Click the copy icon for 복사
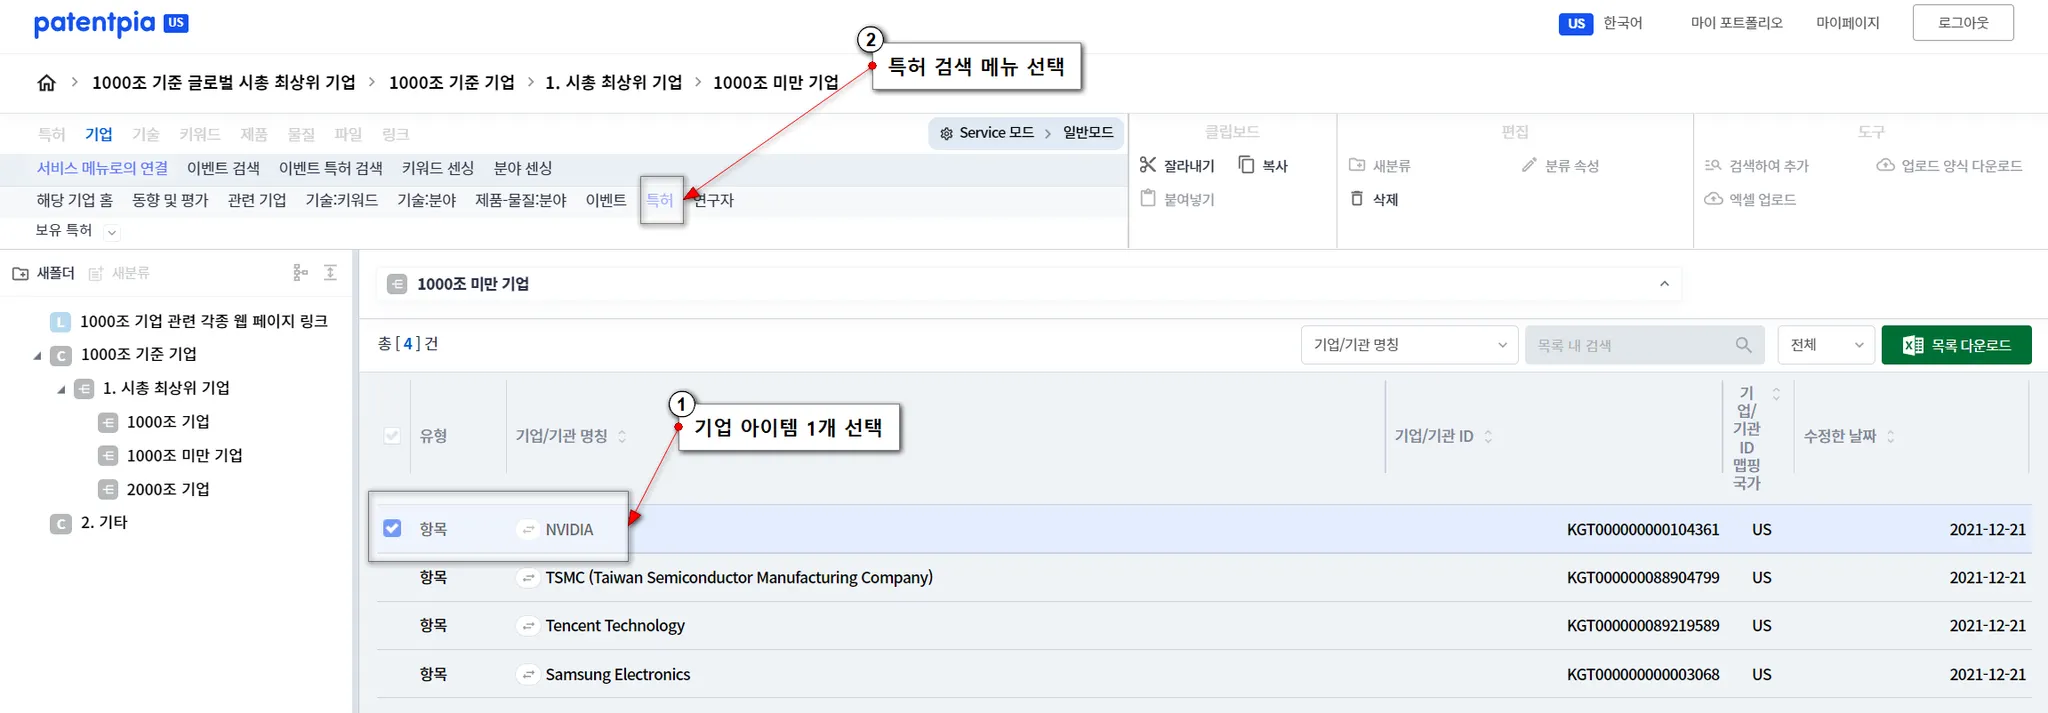 pos(1246,165)
